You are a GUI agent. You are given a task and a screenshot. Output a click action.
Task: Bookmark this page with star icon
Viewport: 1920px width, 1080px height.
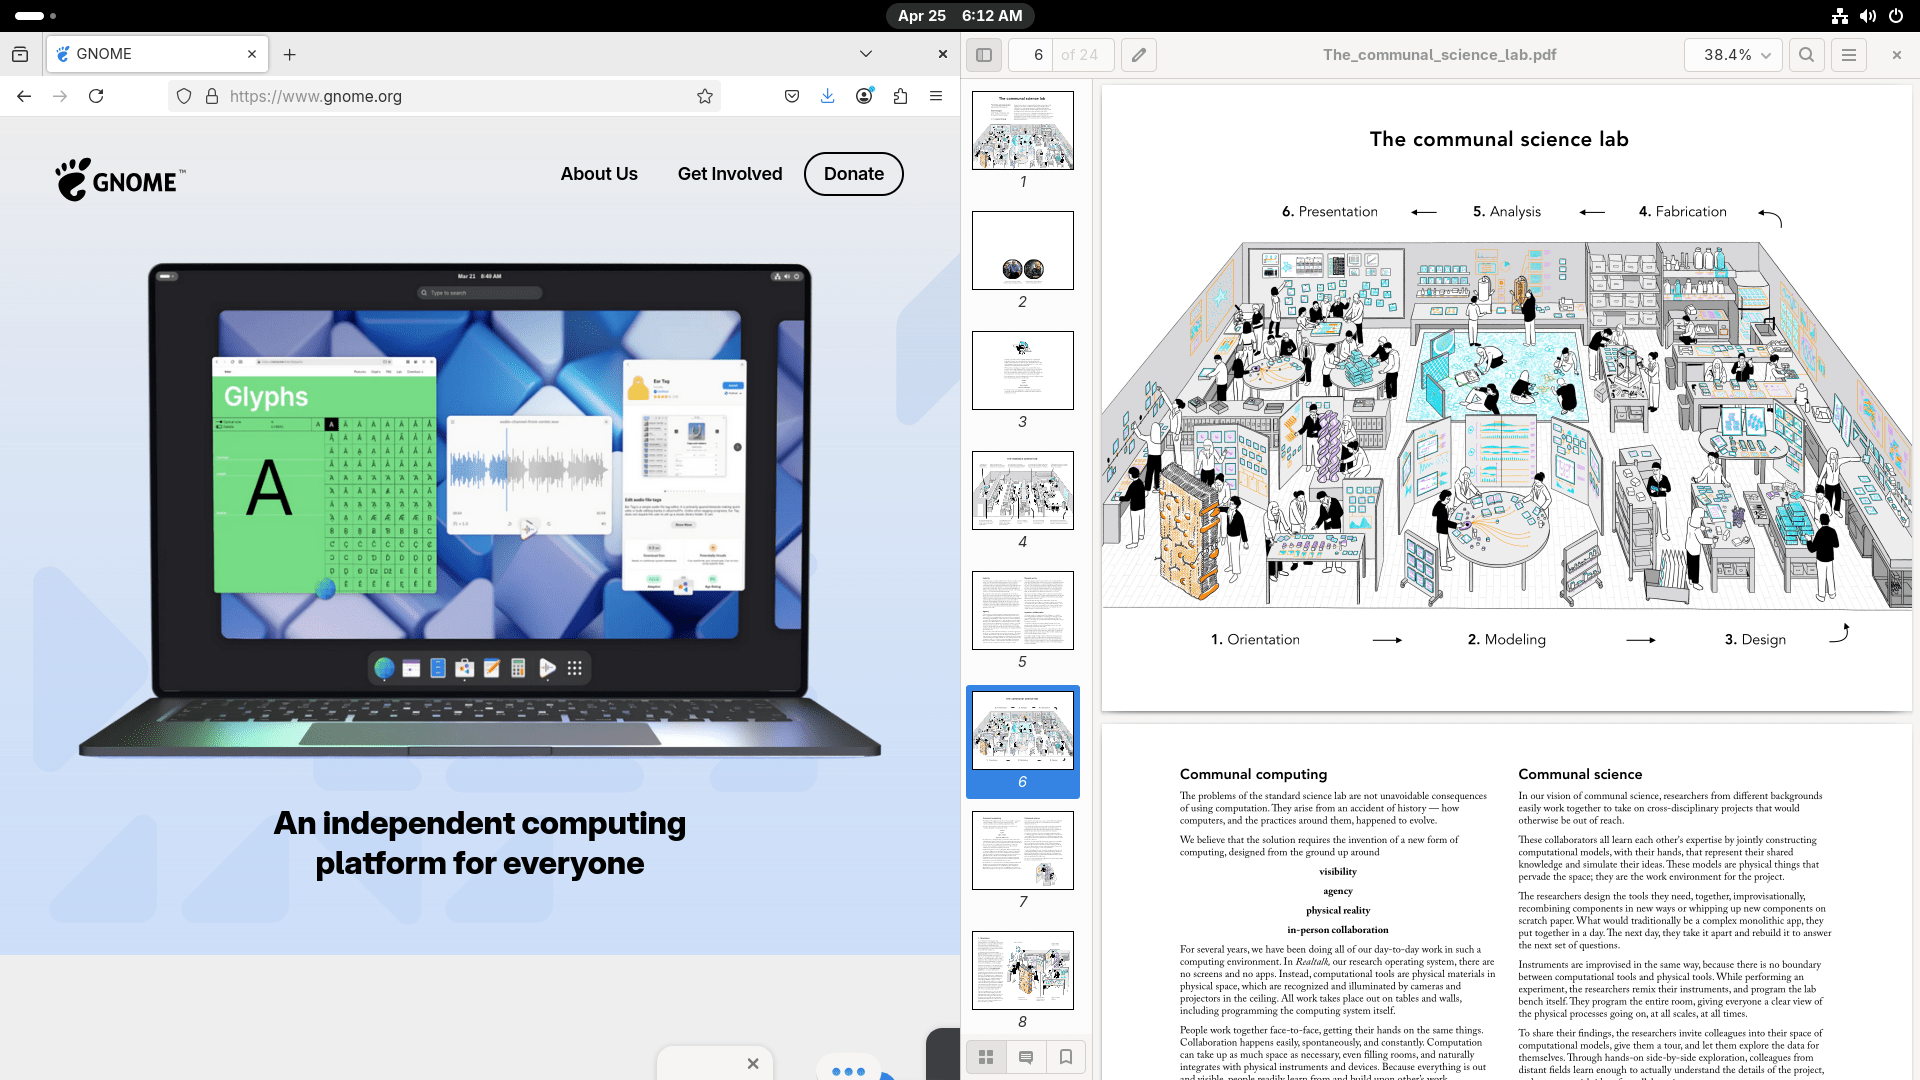click(x=705, y=96)
